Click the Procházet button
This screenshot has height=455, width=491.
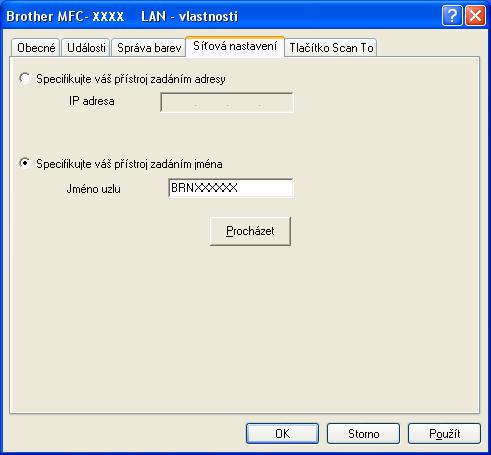250,231
